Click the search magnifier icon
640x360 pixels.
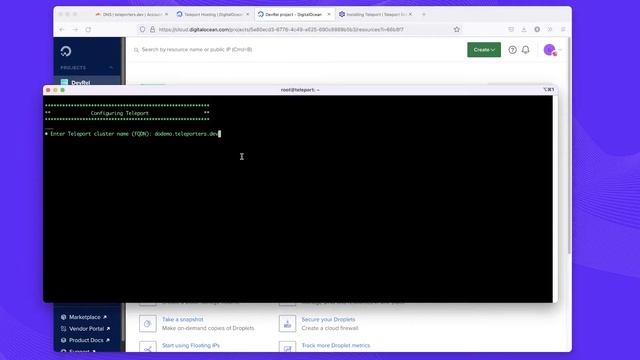coord(136,50)
